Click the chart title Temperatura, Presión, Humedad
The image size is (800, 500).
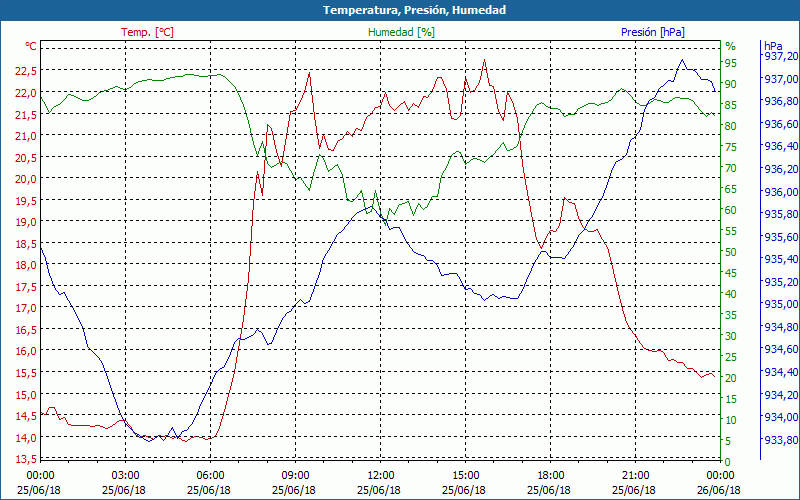click(414, 10)
